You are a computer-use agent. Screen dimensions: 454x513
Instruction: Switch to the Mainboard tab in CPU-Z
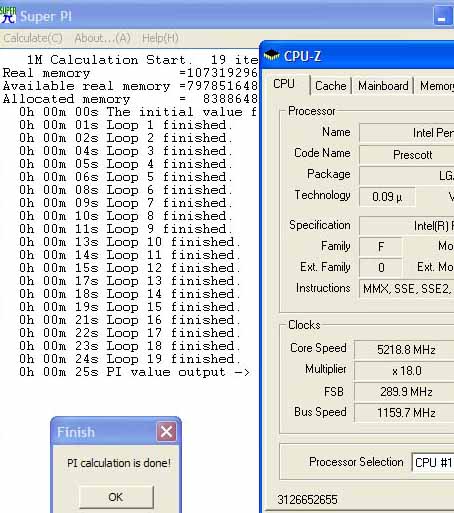coord(383,86)
